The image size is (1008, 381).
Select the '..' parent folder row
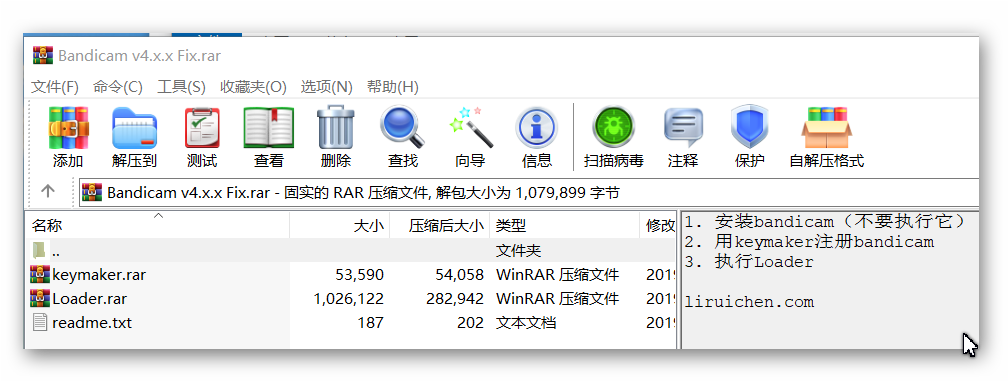[x=350, y=251]
